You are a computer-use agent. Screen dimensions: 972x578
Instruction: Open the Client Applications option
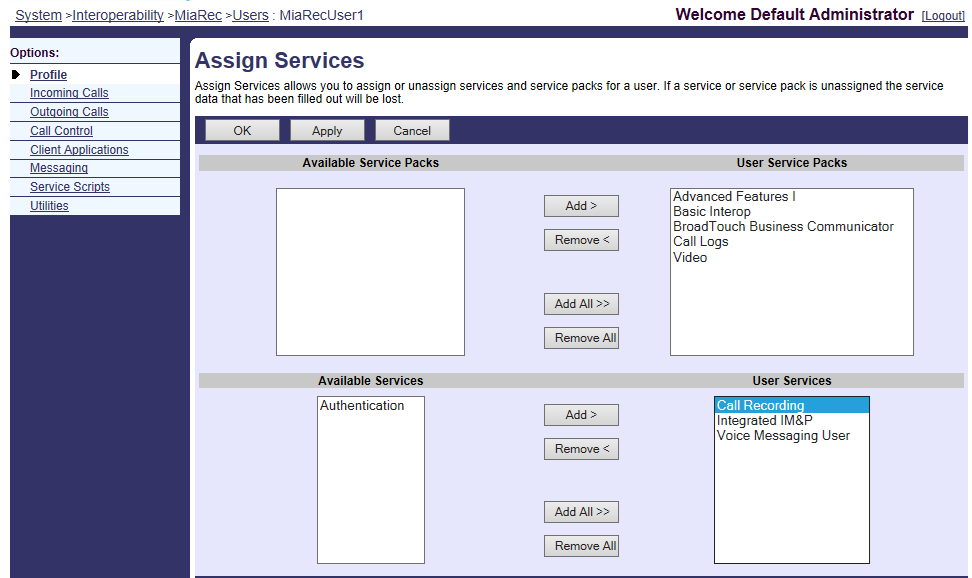[x=79, y=149]
